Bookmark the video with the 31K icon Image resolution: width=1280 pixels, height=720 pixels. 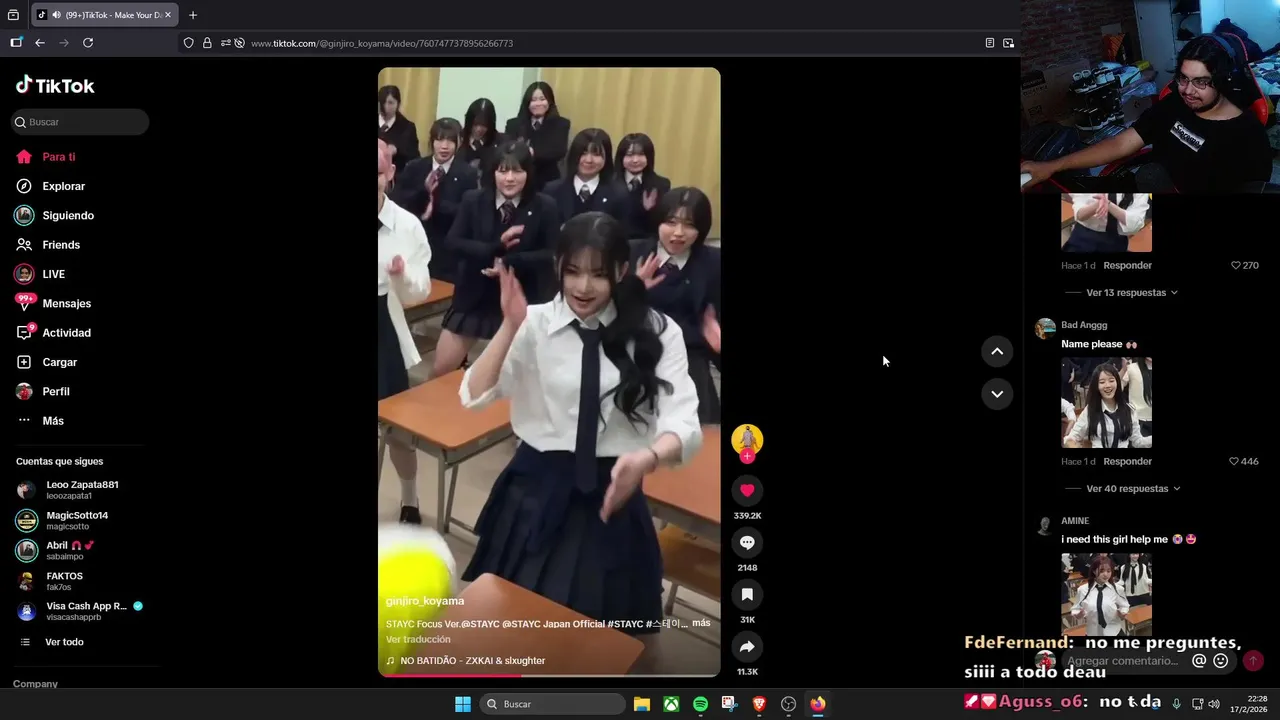tap(747, 594)
